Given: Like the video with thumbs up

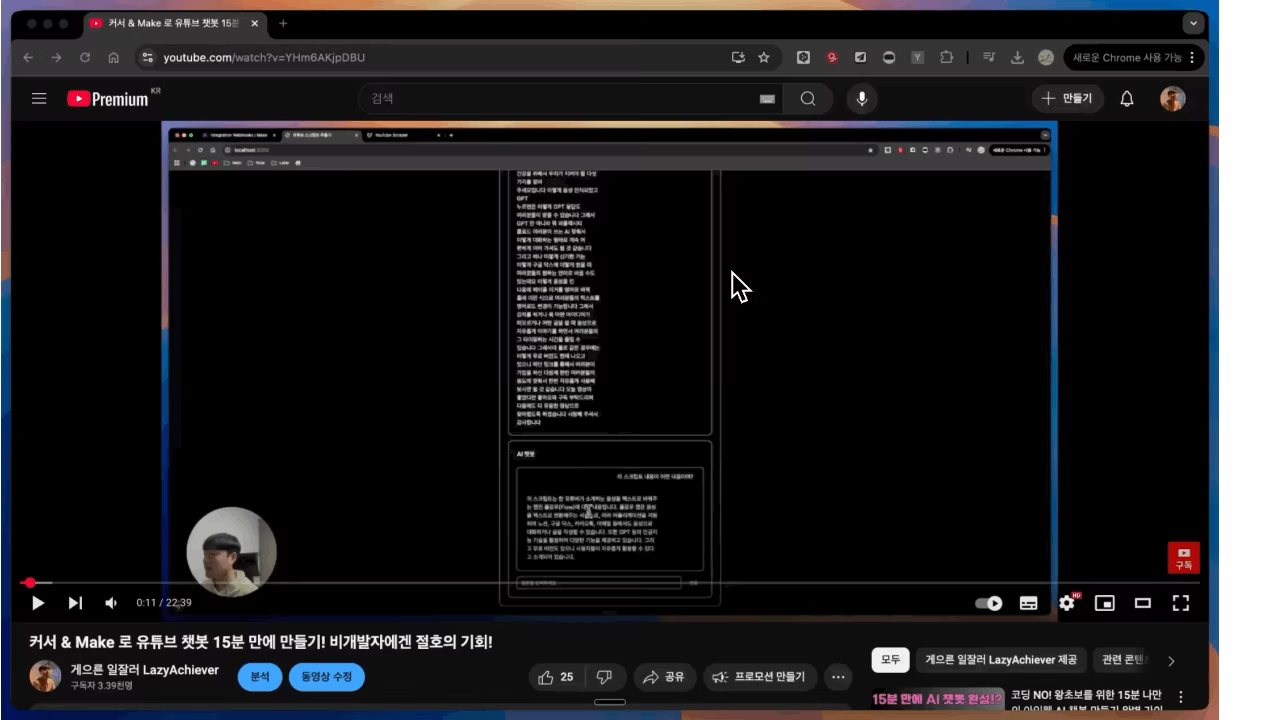Looking at the screenshot, I should pos(555,677).
